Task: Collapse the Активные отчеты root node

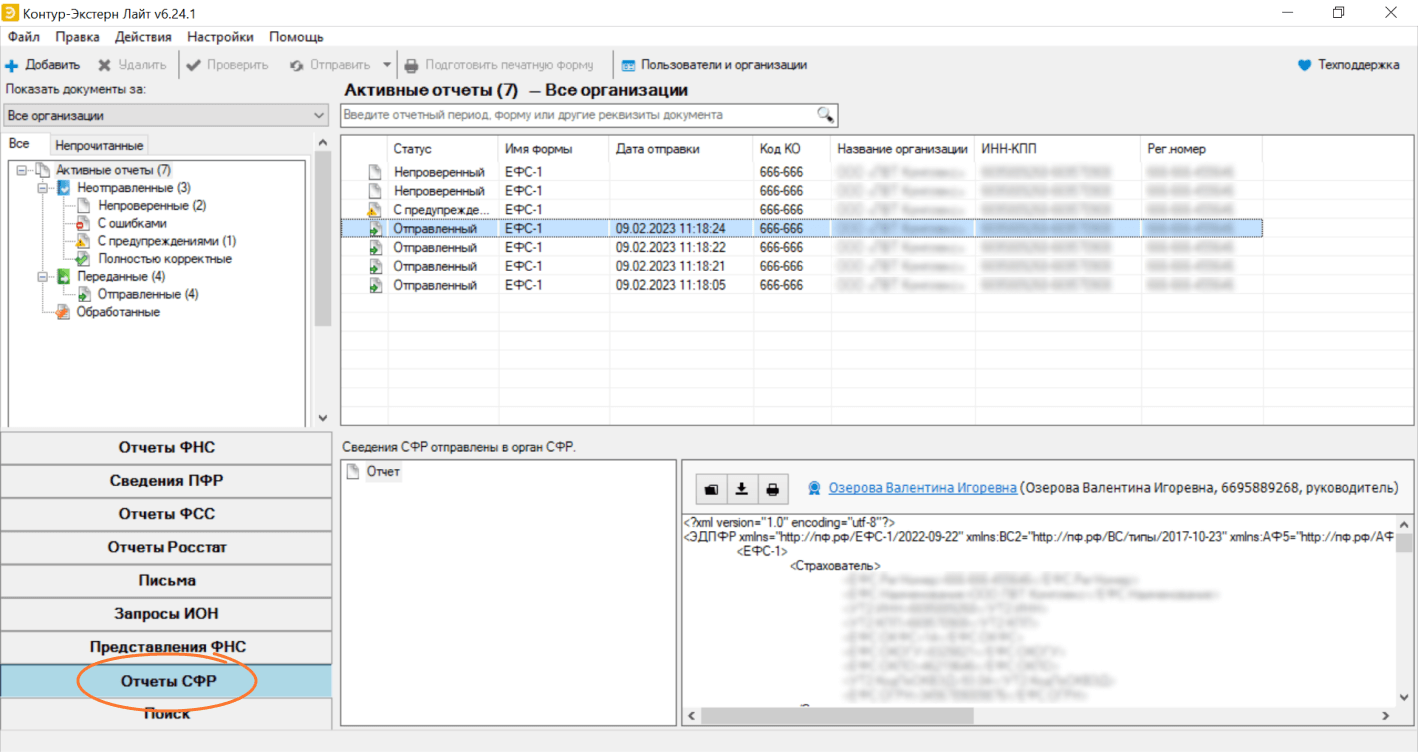Action: point(22,170)
